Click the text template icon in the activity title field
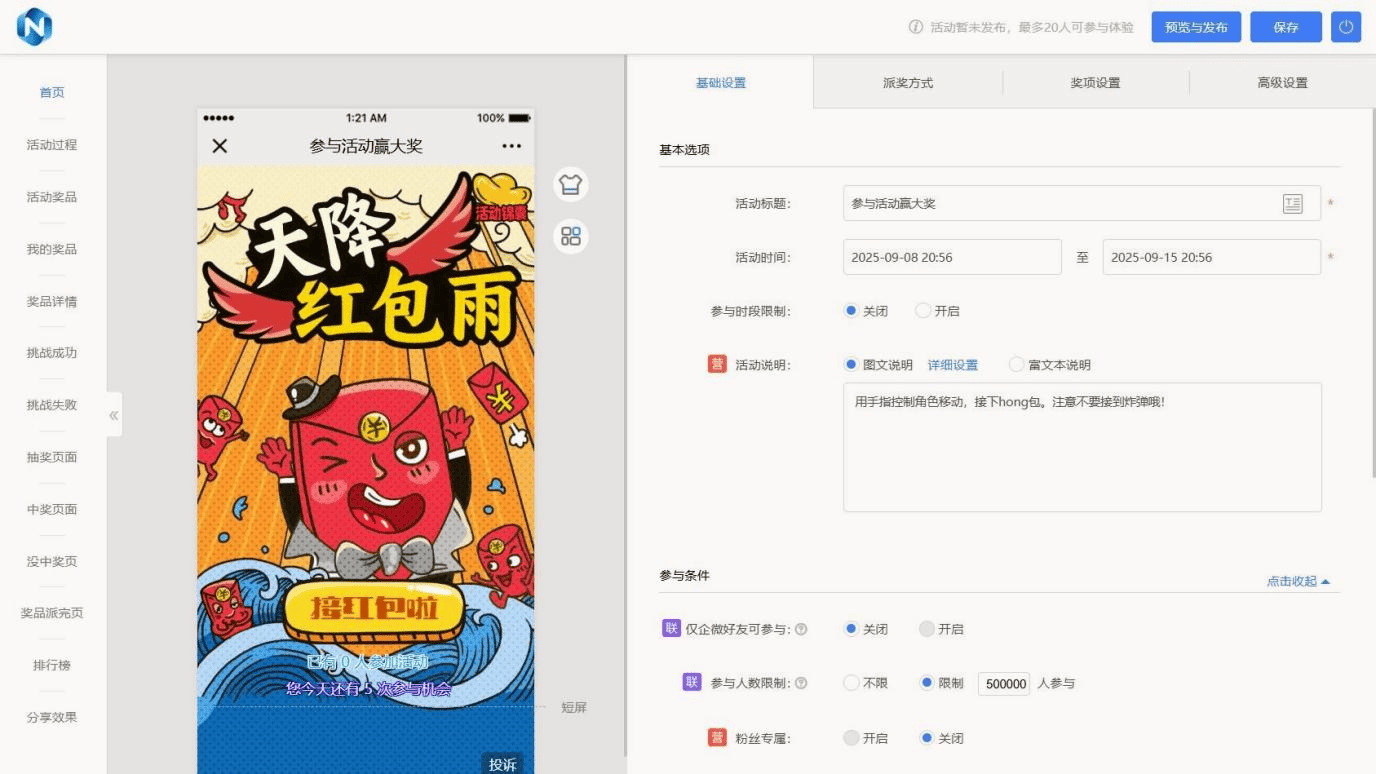Image resolution: width=1376 pixels, height=774 pixels. pos(1292,204)
